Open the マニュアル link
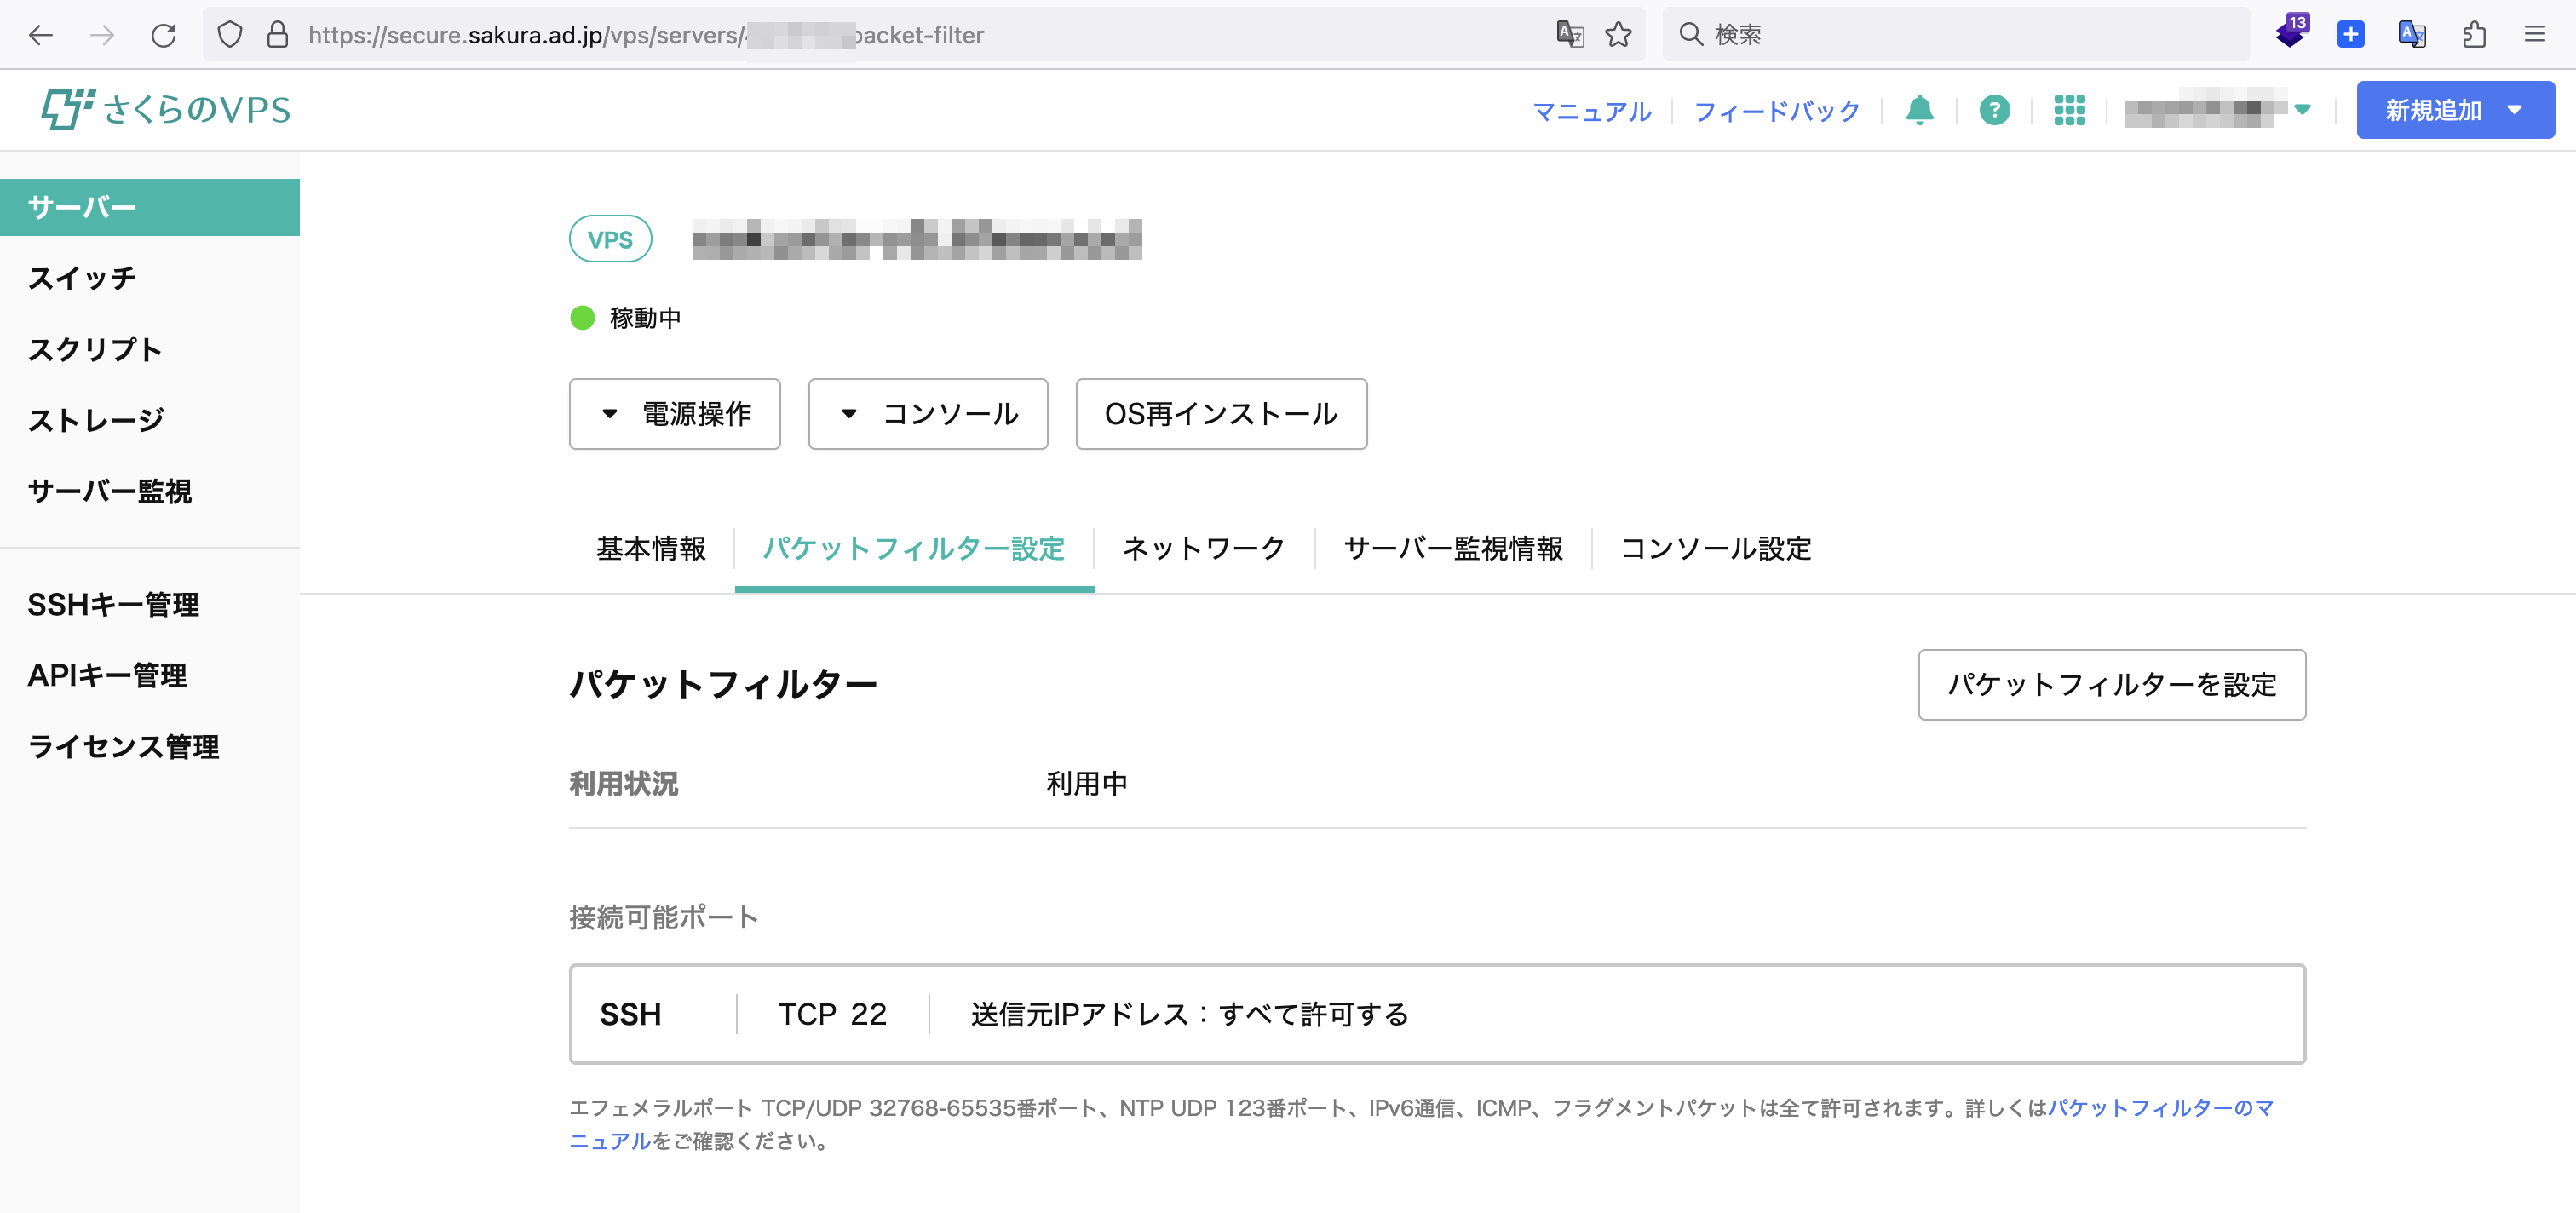The width and height of the screenshot is (2576, 1213). pos(1591,111)
